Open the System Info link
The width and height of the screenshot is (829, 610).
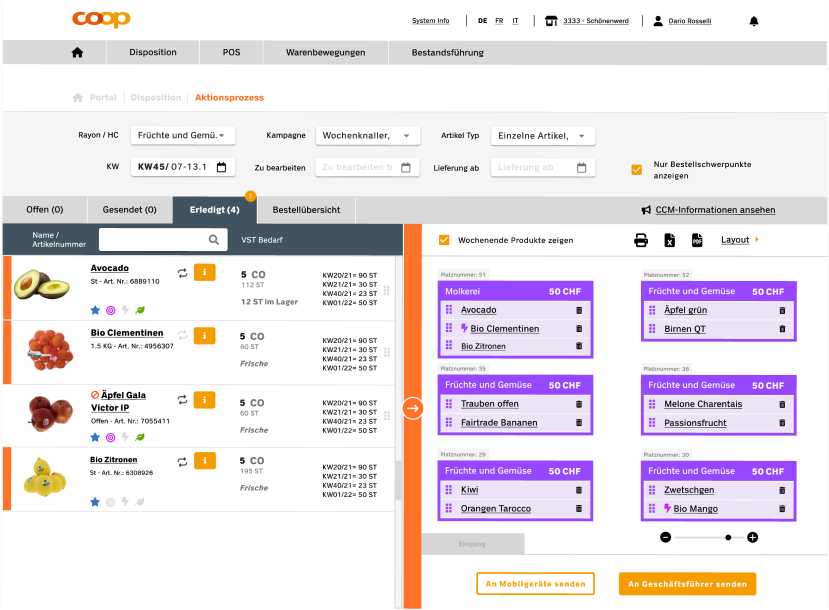430,21
